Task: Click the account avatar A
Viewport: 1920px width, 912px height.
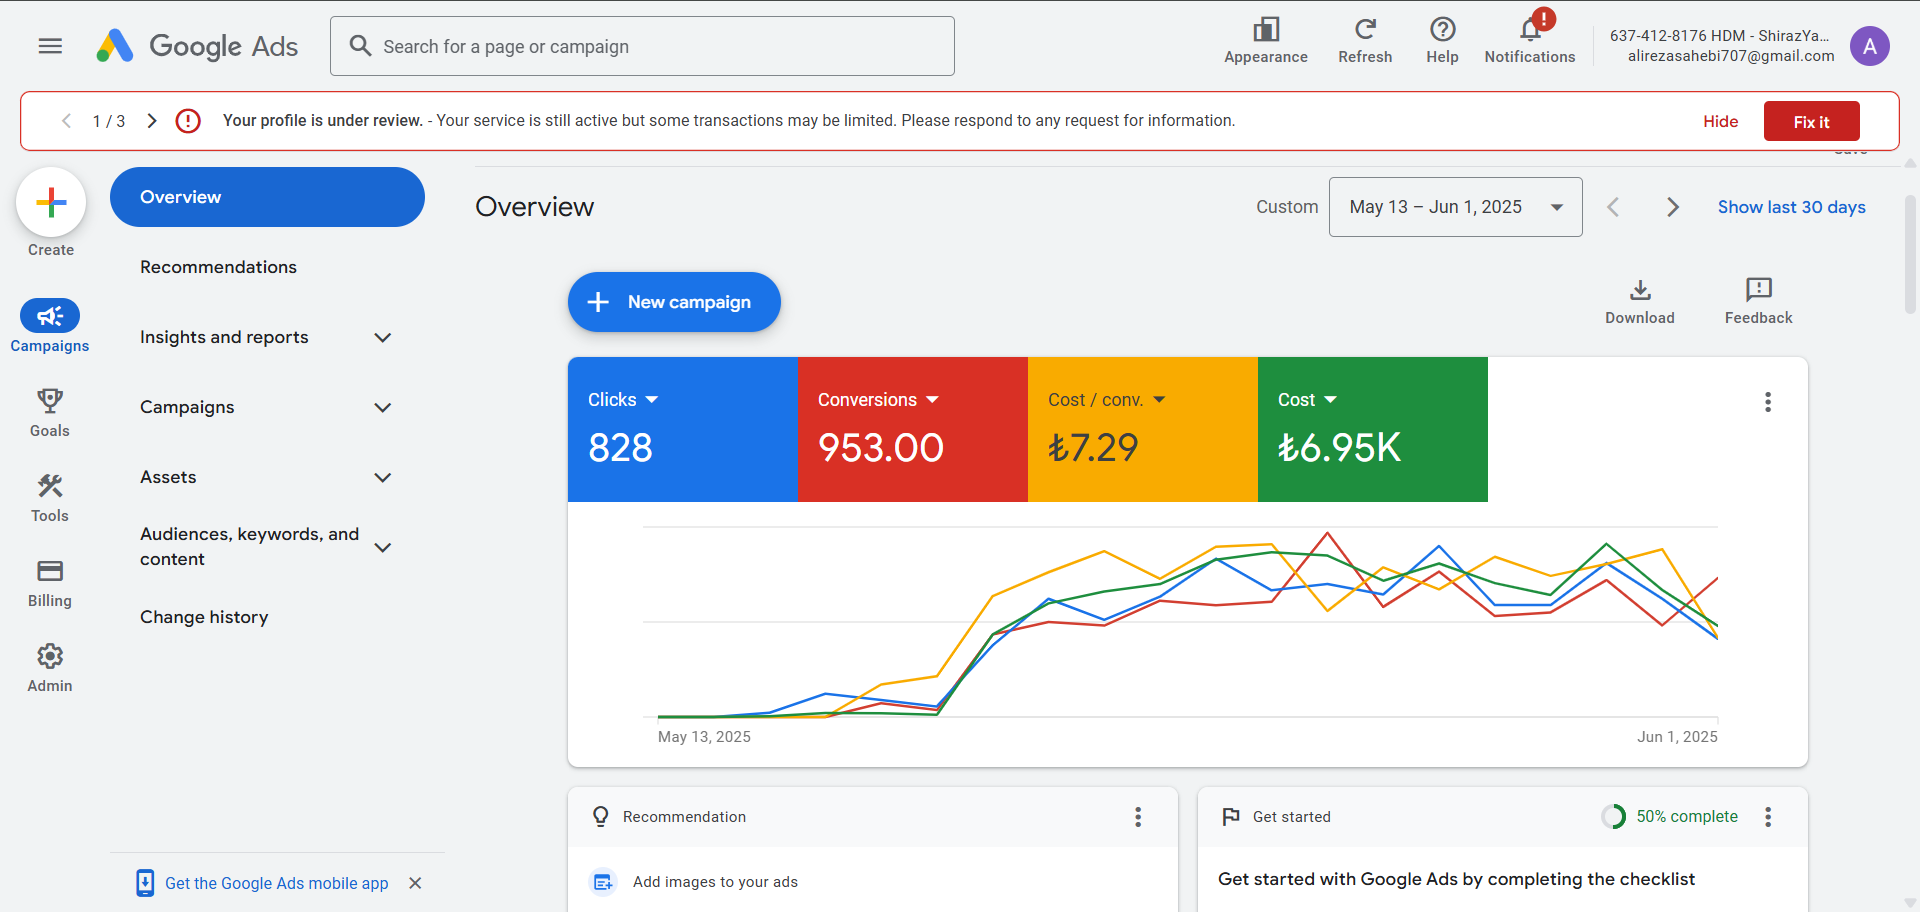Action: pos(1869,46)
